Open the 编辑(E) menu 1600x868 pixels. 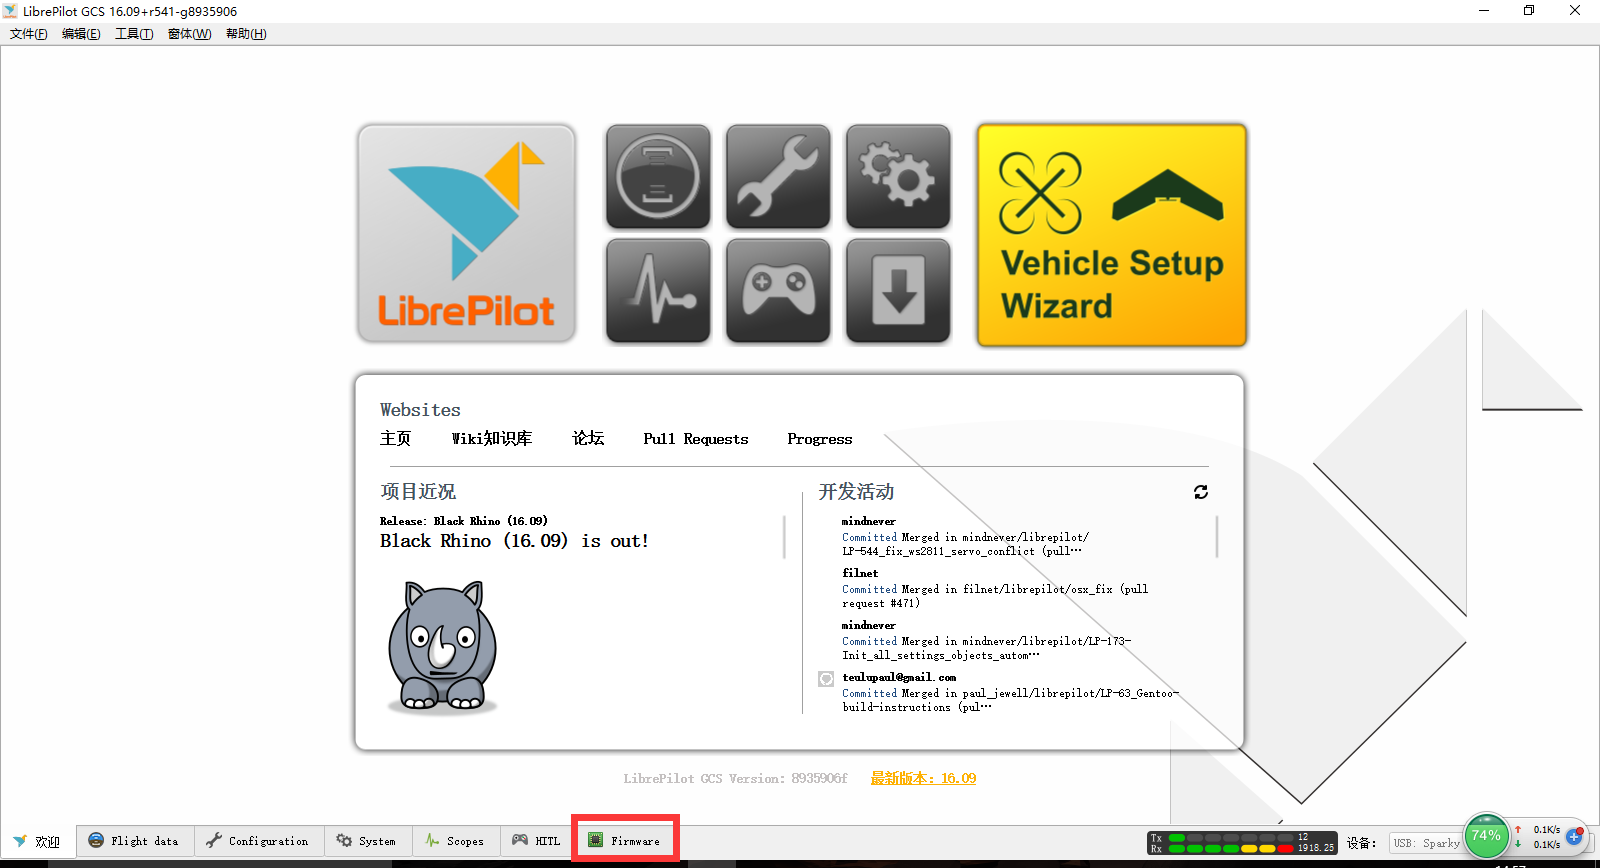pos(81,34)
